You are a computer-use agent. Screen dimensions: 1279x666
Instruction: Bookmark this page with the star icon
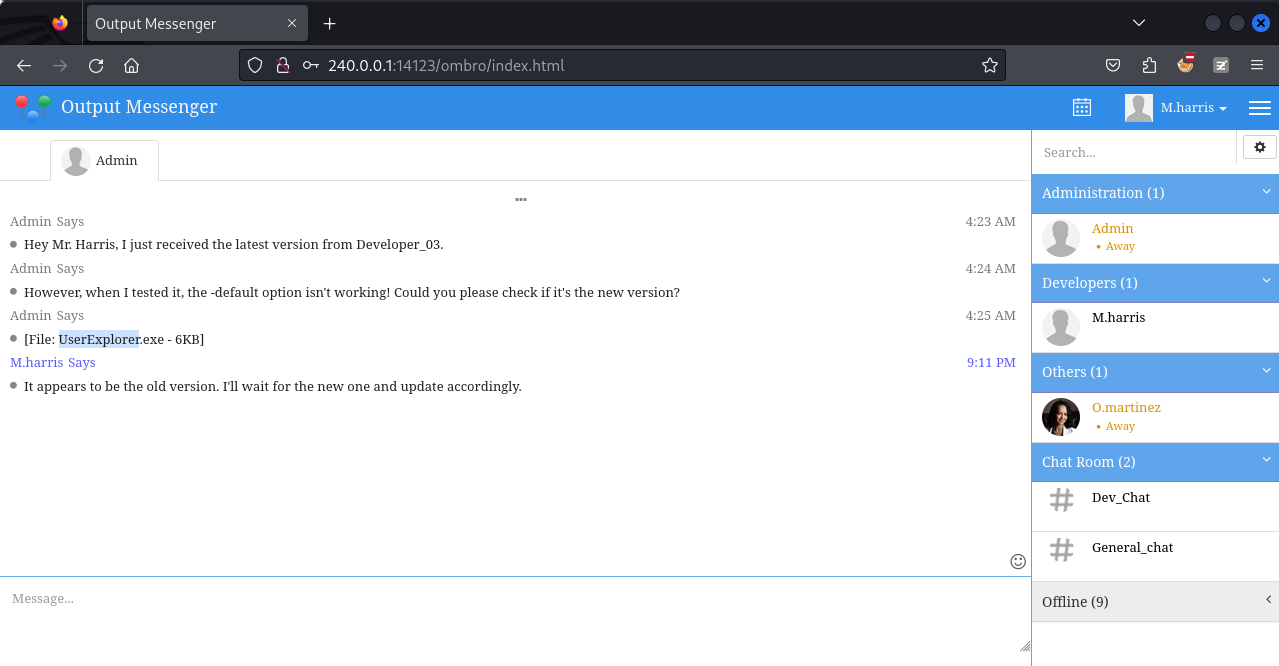pyautogui.click(x=990, y=65)
